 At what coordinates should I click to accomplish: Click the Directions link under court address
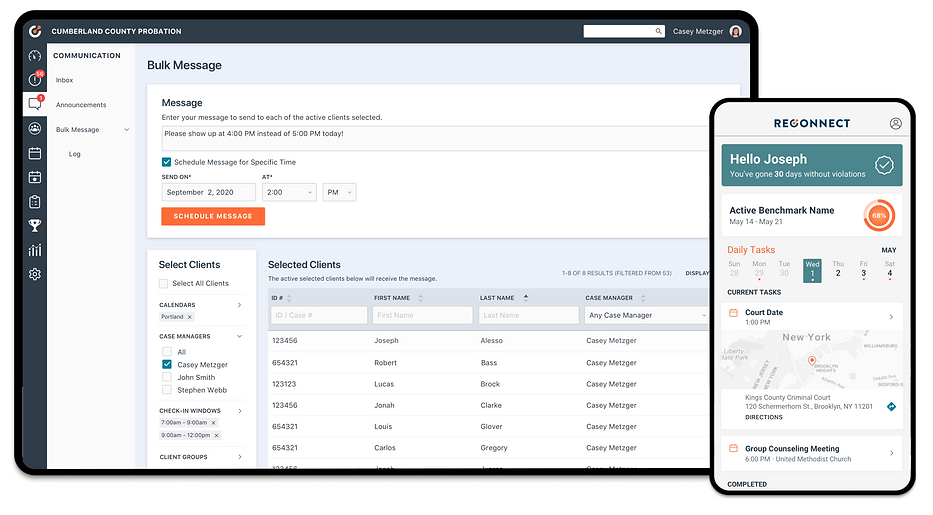click(763, 417)
